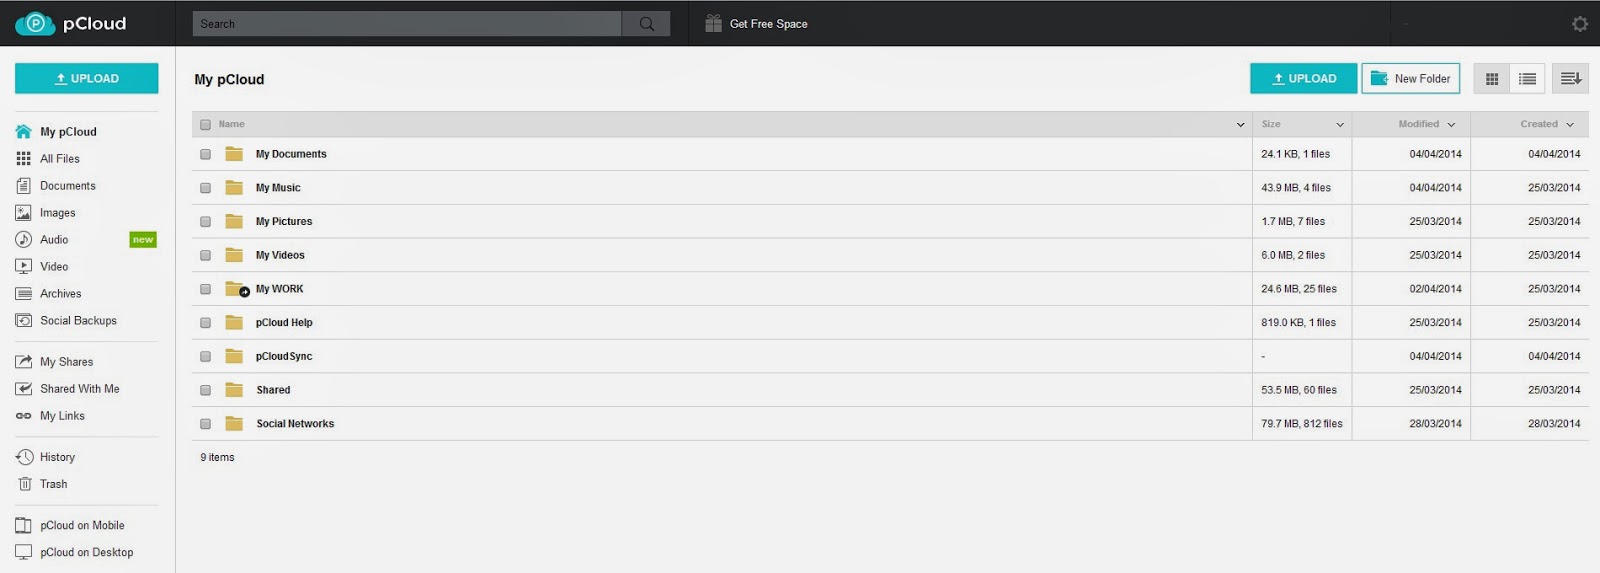The width and height of the screenshot is (1600, 573).
Task: Check the My Pictures row checkbox
Action: pyautogui.click(x=205, y=222)
